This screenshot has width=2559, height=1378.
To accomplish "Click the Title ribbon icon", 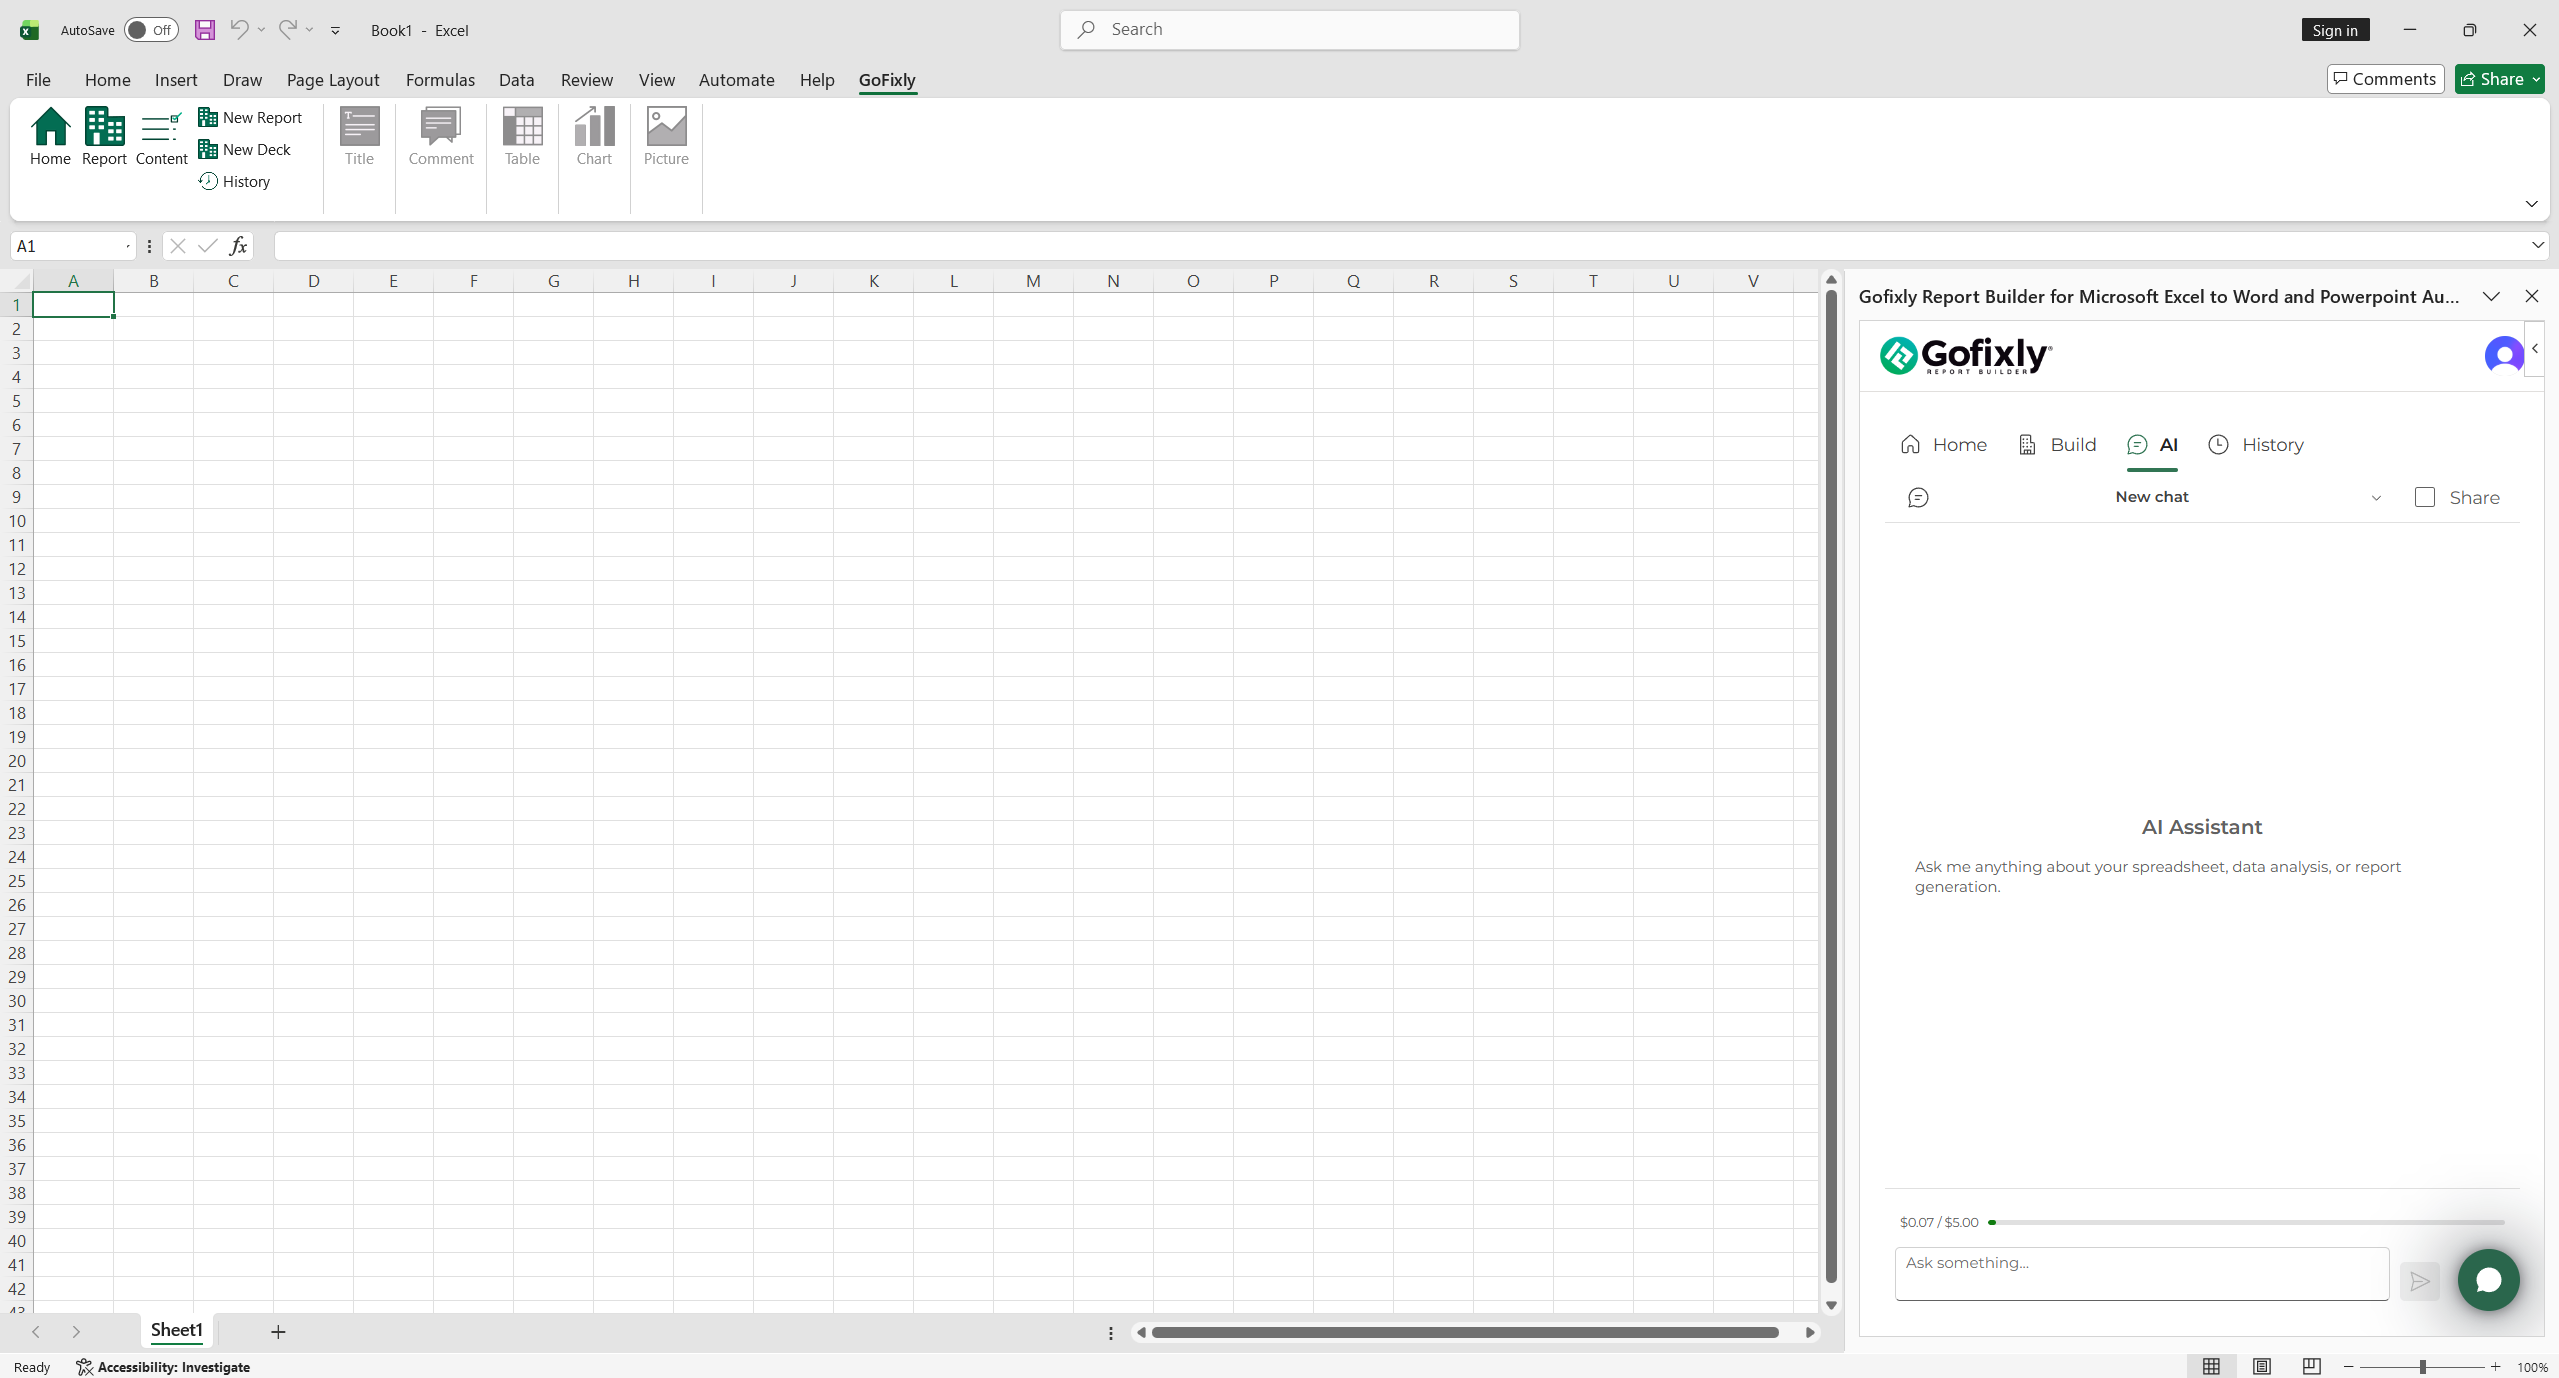I will pyautogui.click(x=359, y=136).
